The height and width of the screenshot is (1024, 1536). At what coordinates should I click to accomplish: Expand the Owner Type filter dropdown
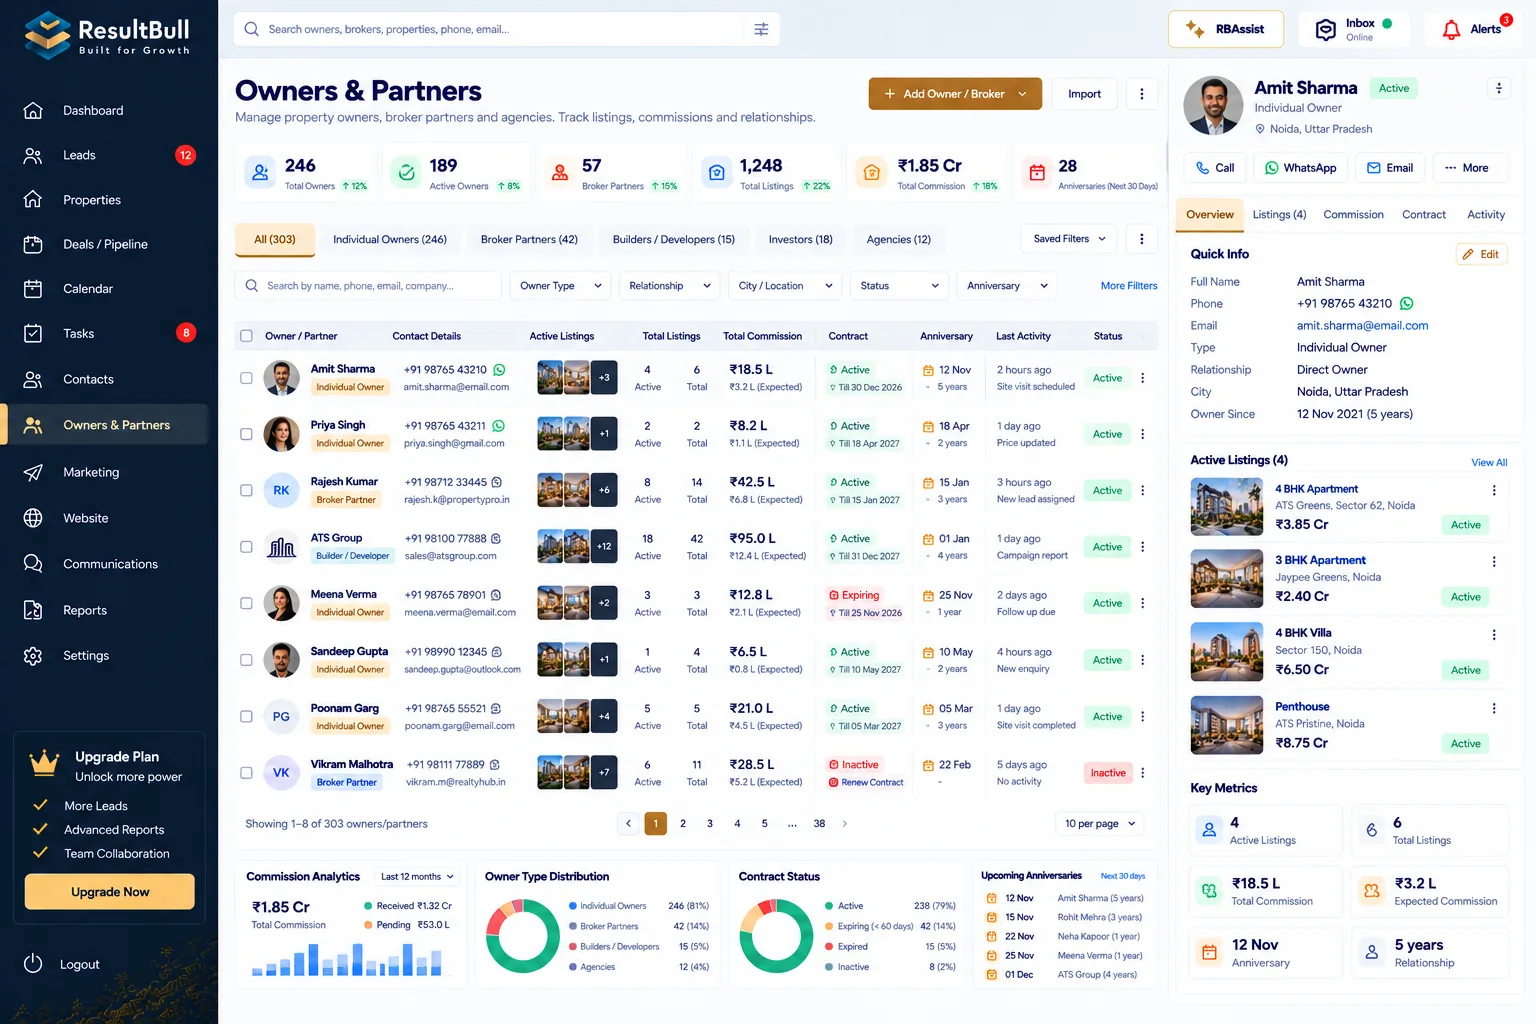click(560, 286)
